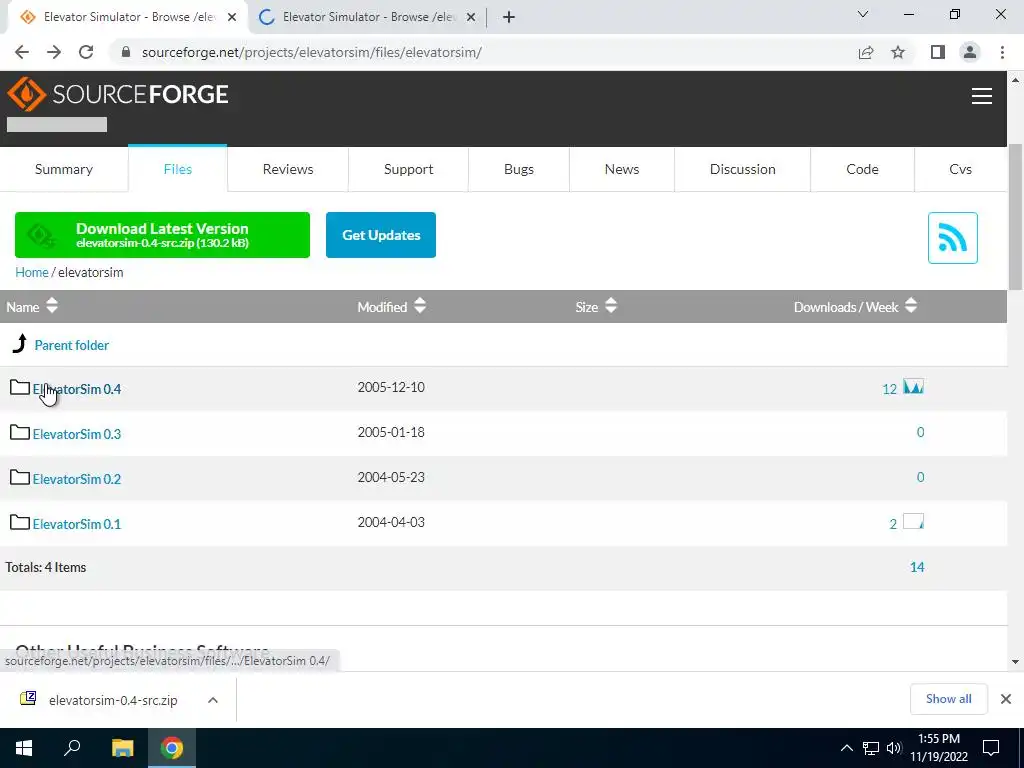Close the second Elevator Simulator browser tab
Screen dimensions: 1024x768
(x=471, y=18)
